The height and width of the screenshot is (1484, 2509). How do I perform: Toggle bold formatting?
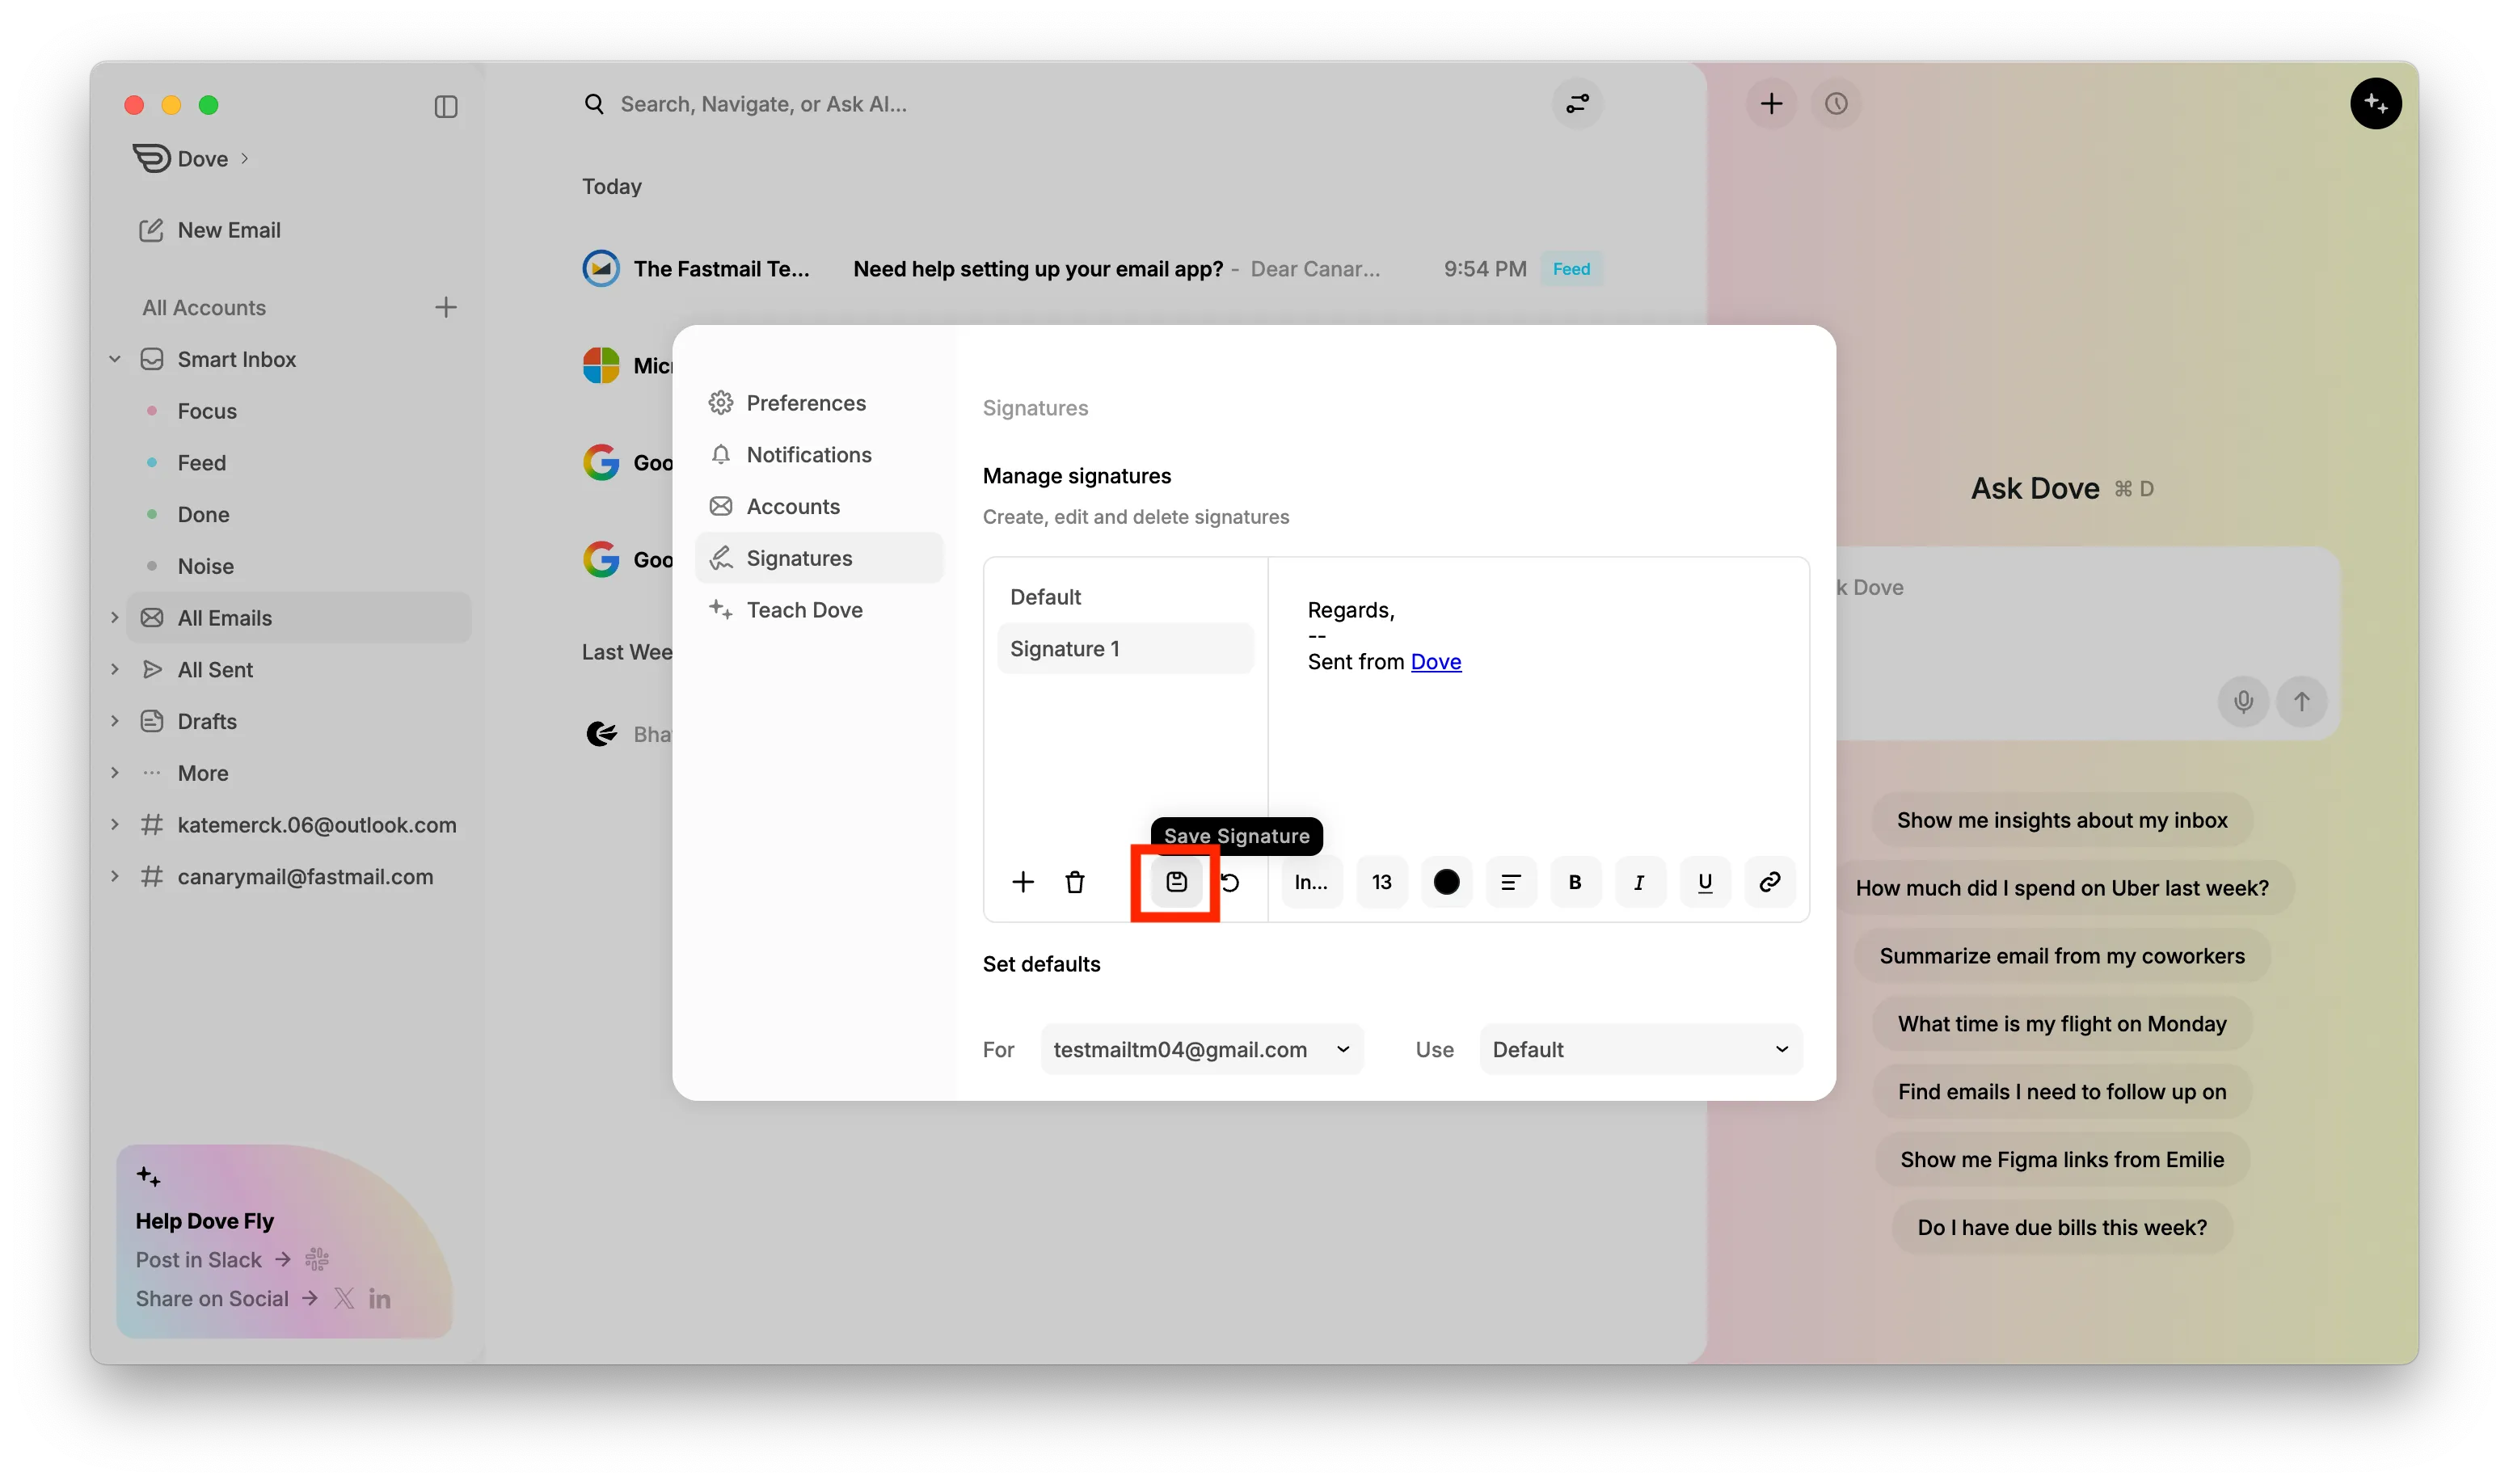tap(1575, 882)
